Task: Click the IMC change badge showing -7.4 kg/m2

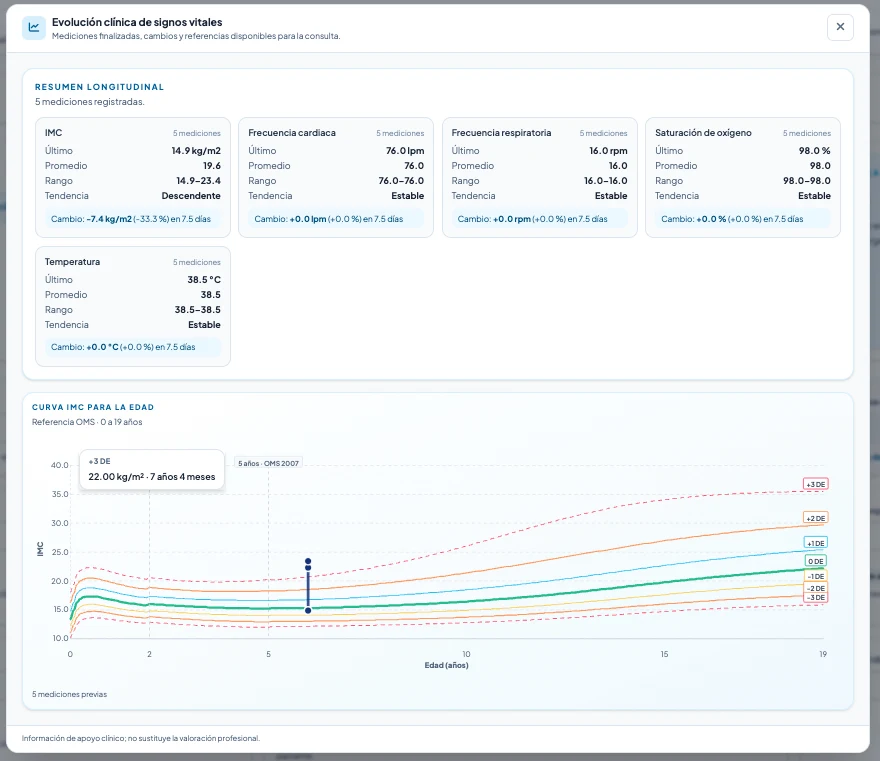Action: [x=133, y=219]
